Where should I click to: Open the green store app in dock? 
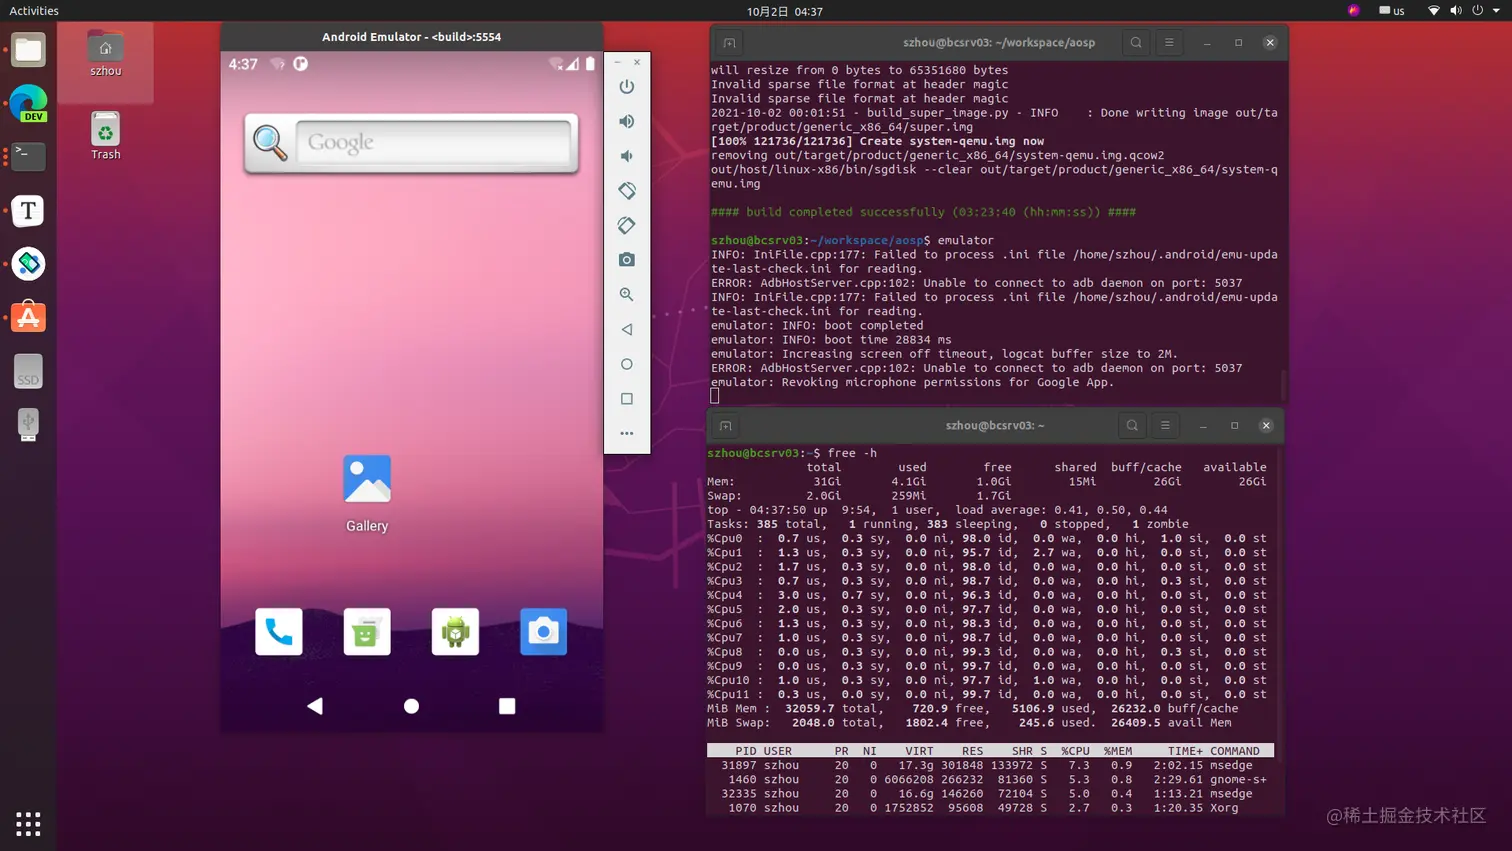[x=367, y=631]
